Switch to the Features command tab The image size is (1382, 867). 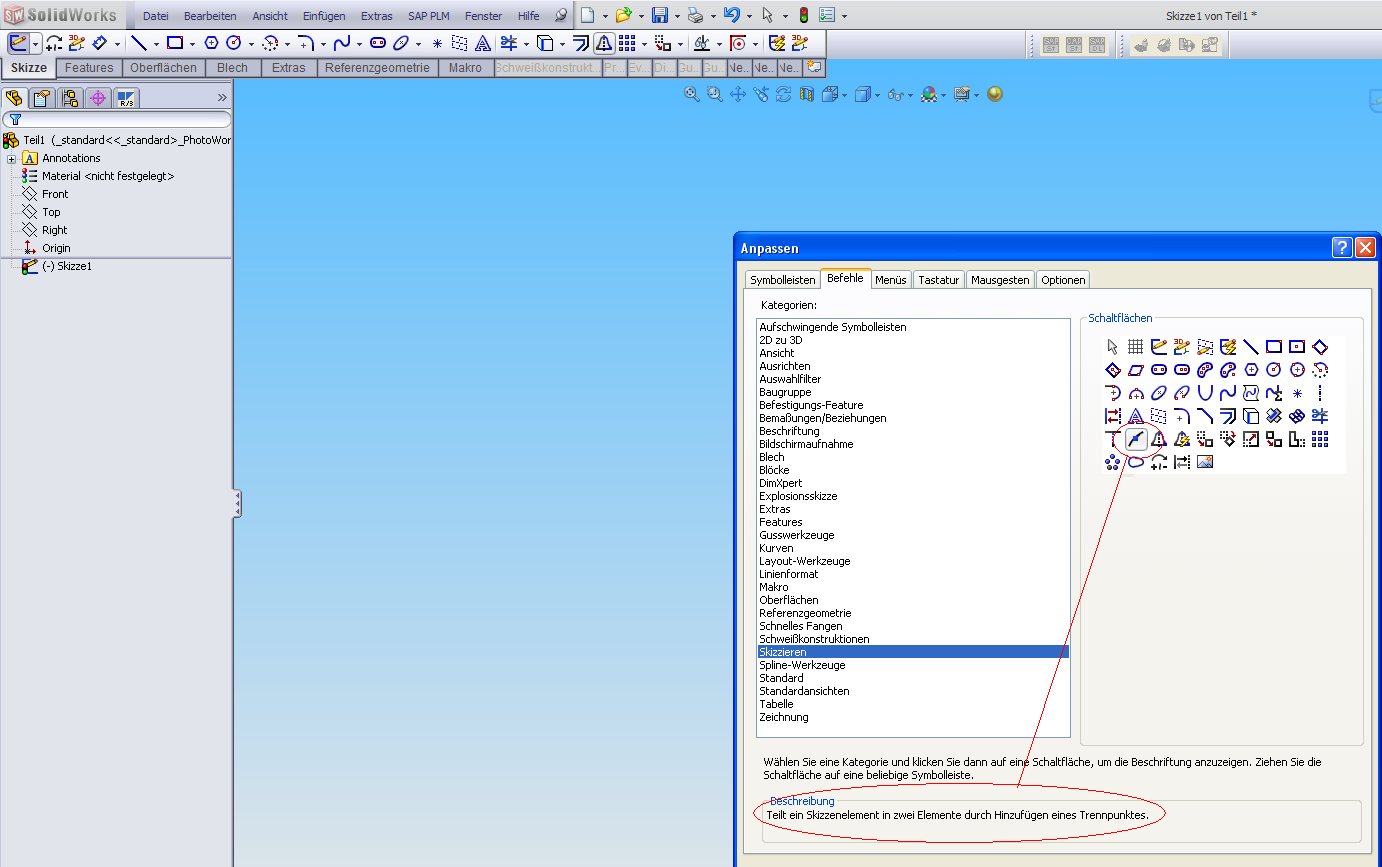coord(89,68)
